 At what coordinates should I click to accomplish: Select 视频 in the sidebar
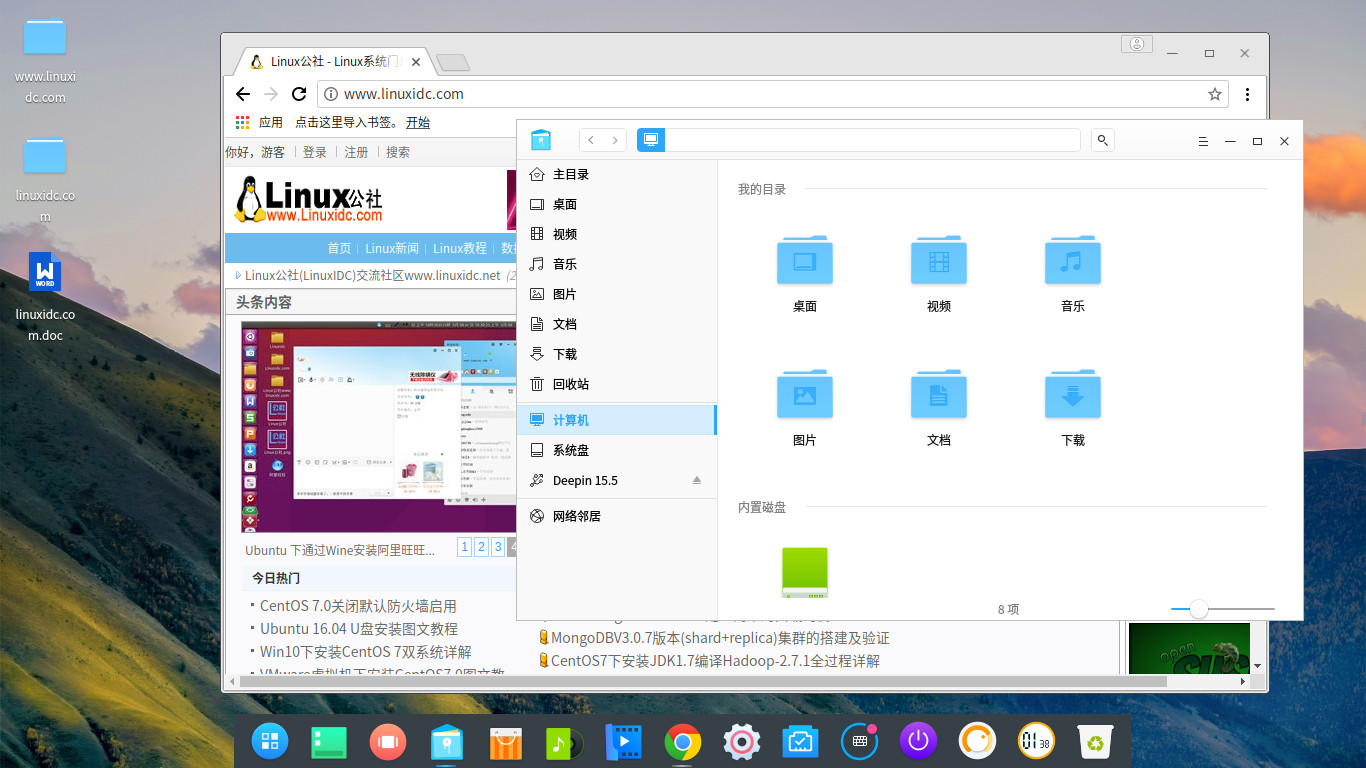pyautogui.click(x=617, y=234)
